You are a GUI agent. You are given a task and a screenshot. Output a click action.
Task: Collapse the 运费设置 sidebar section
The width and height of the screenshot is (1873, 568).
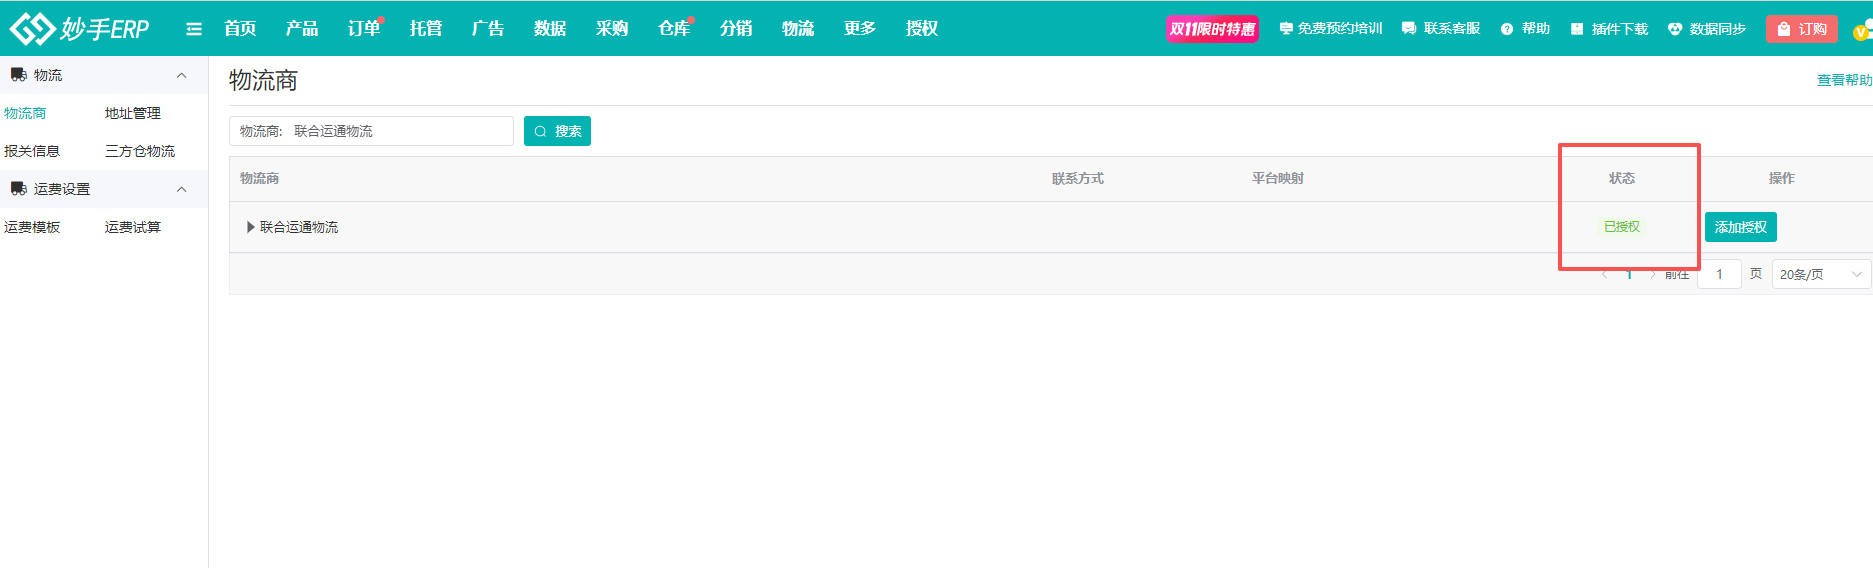(x=181, y=189)
